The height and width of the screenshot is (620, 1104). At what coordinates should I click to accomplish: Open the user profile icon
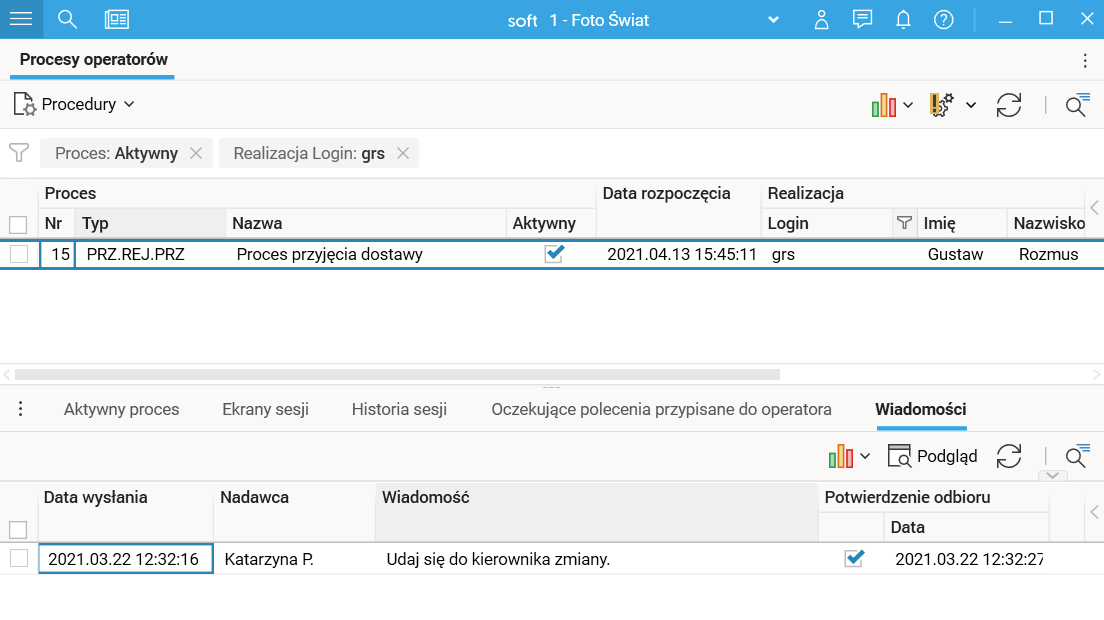[x=822, y=19]
